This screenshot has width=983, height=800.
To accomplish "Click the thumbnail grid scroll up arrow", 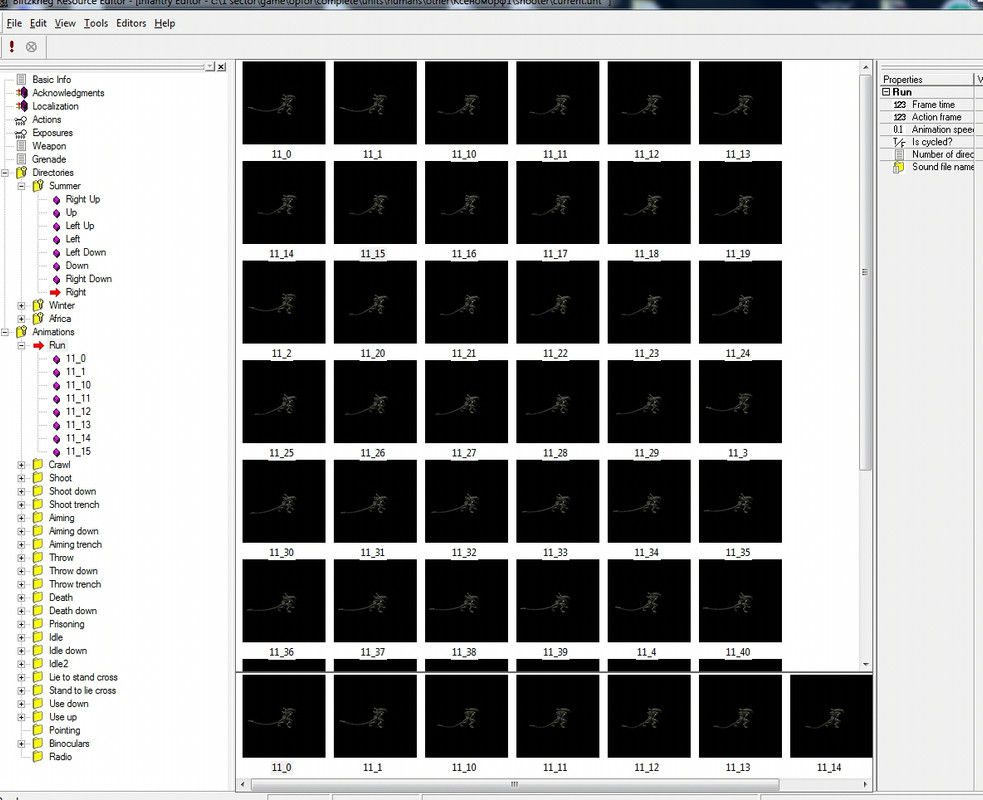I will (x=865, y=67).
